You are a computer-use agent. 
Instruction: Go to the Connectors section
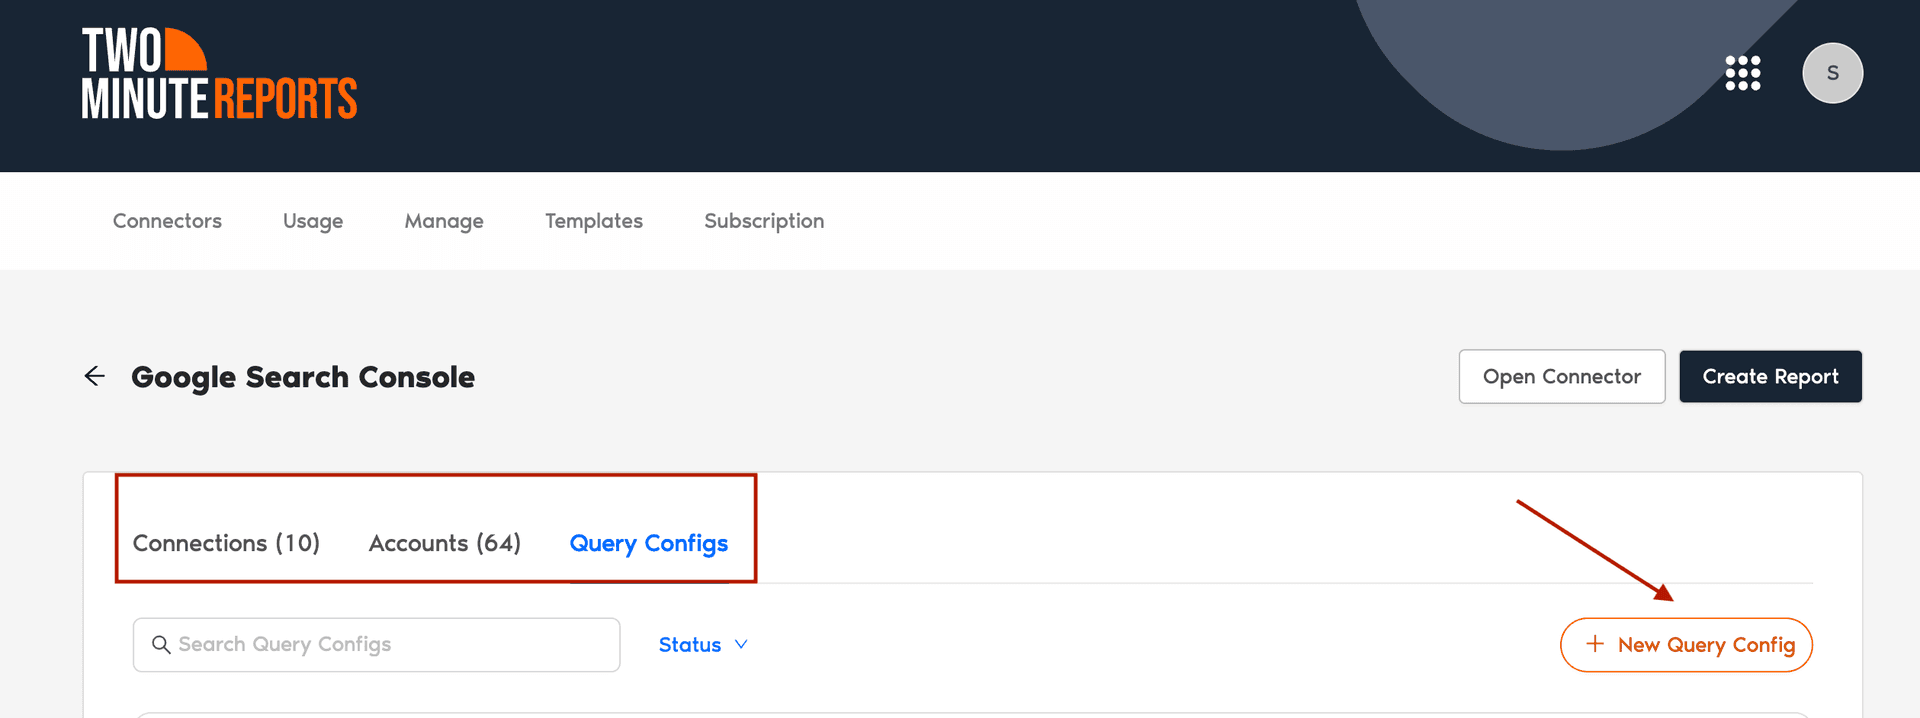tap(167, 221)
